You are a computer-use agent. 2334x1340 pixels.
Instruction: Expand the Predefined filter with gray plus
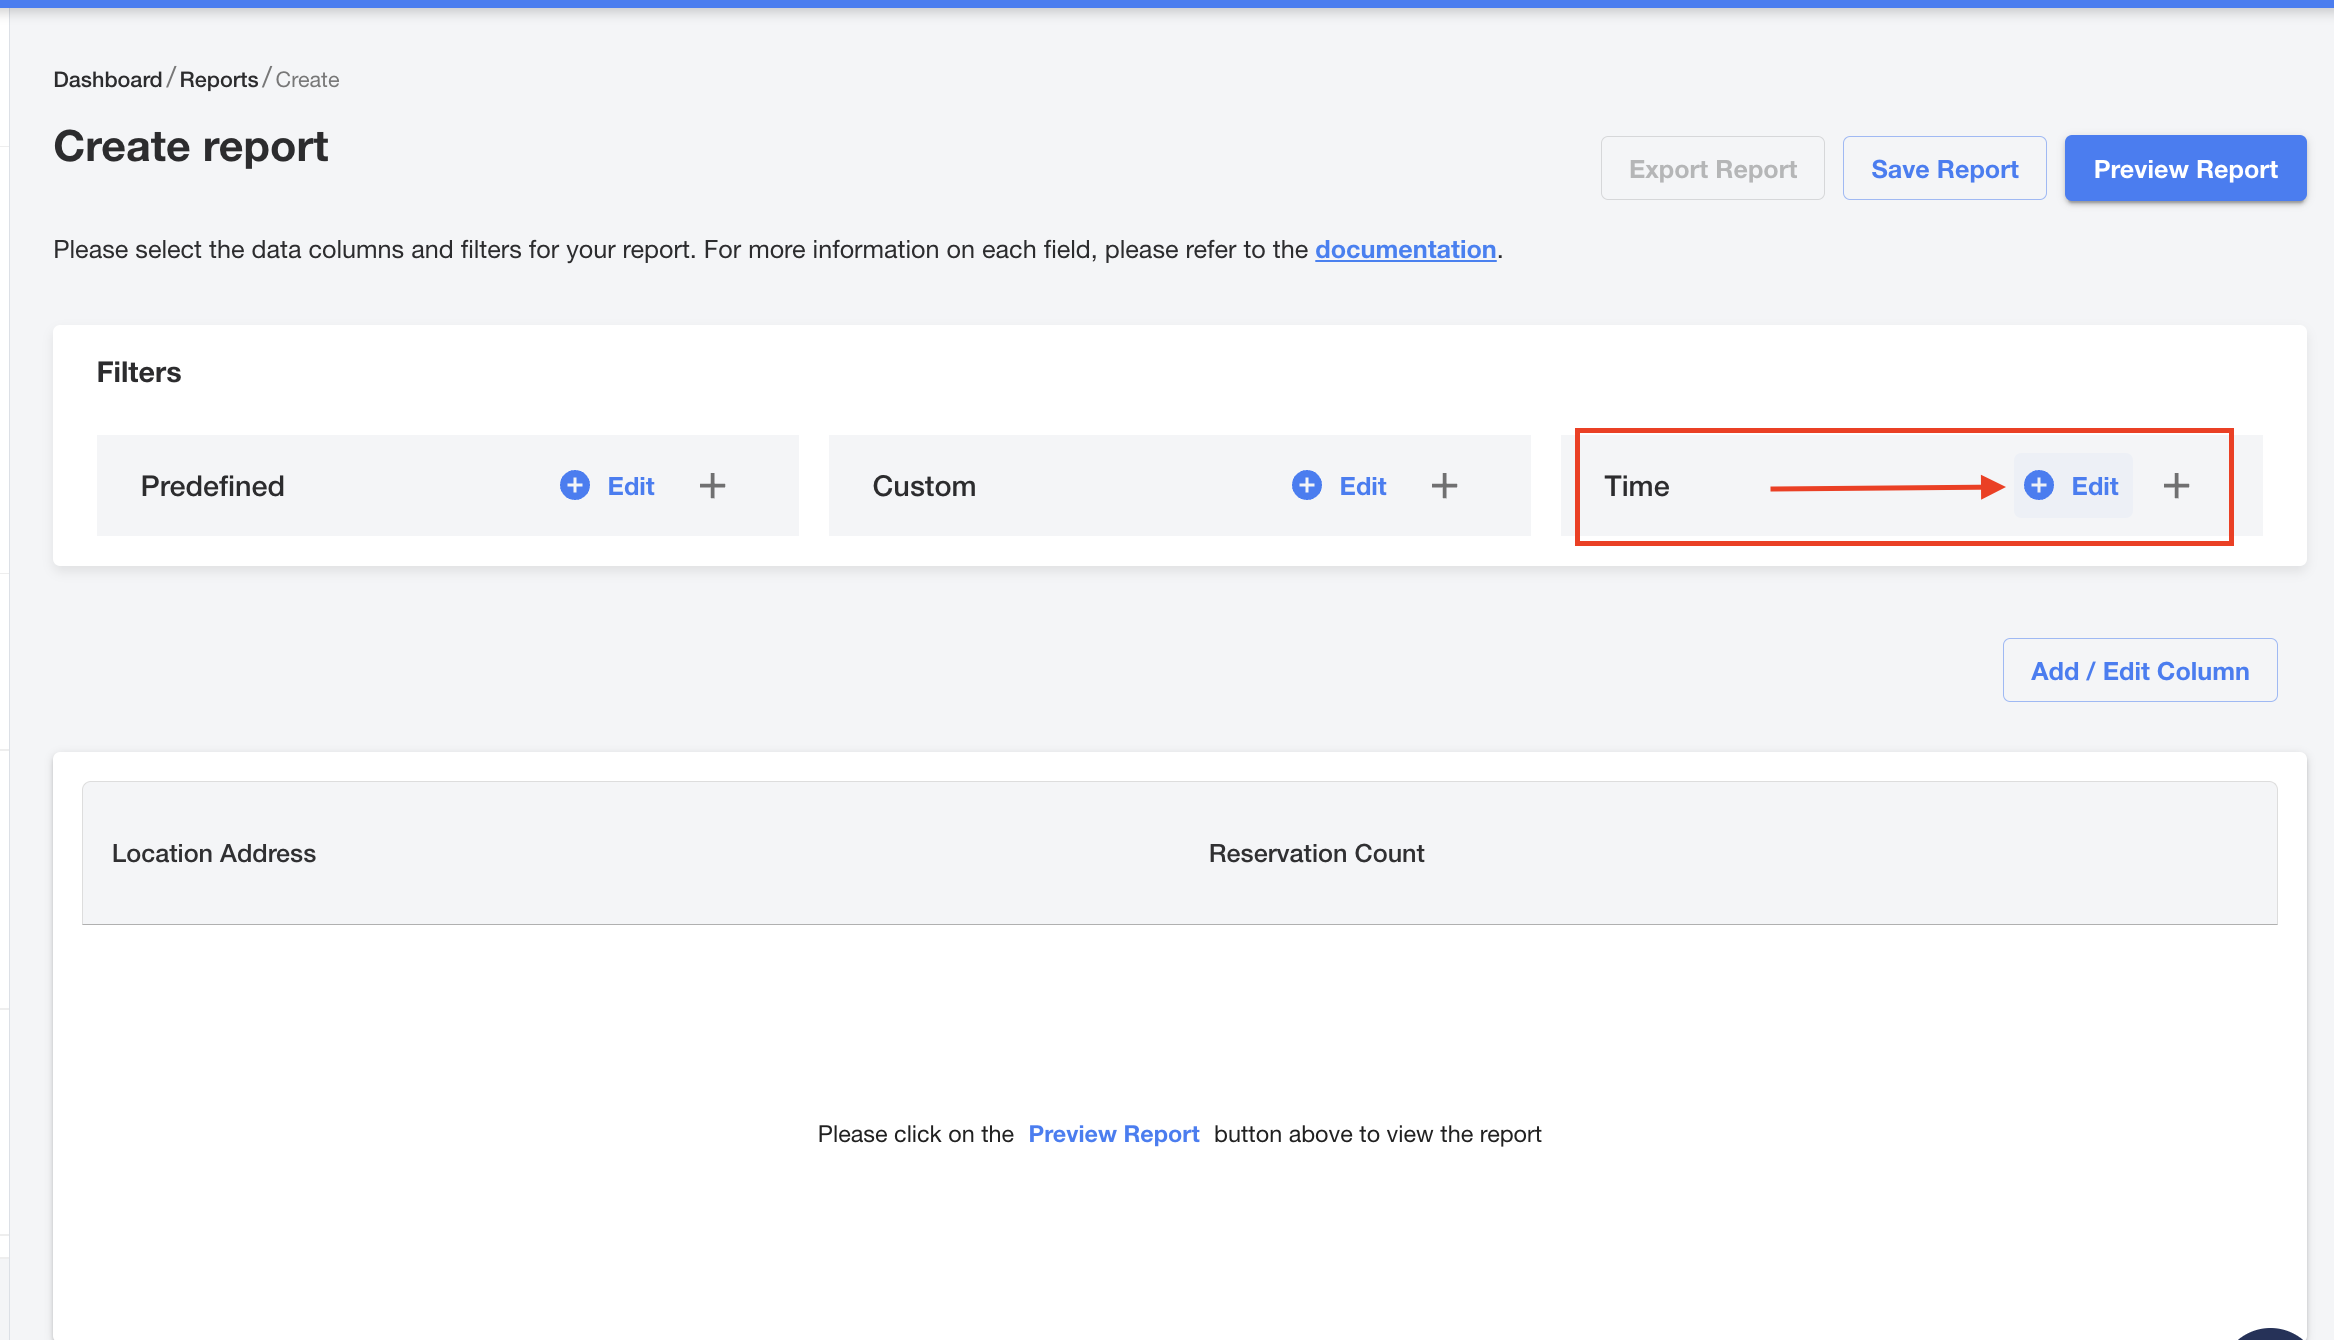coord(712,486)
